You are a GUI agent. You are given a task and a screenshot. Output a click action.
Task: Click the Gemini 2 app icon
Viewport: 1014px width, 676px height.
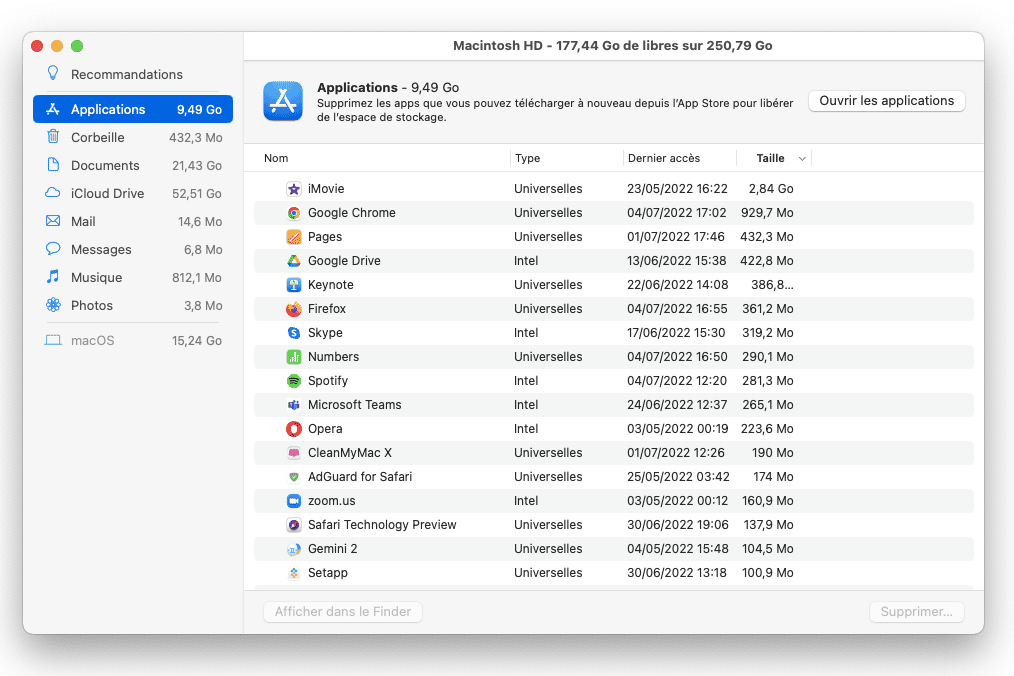[294, 549]
